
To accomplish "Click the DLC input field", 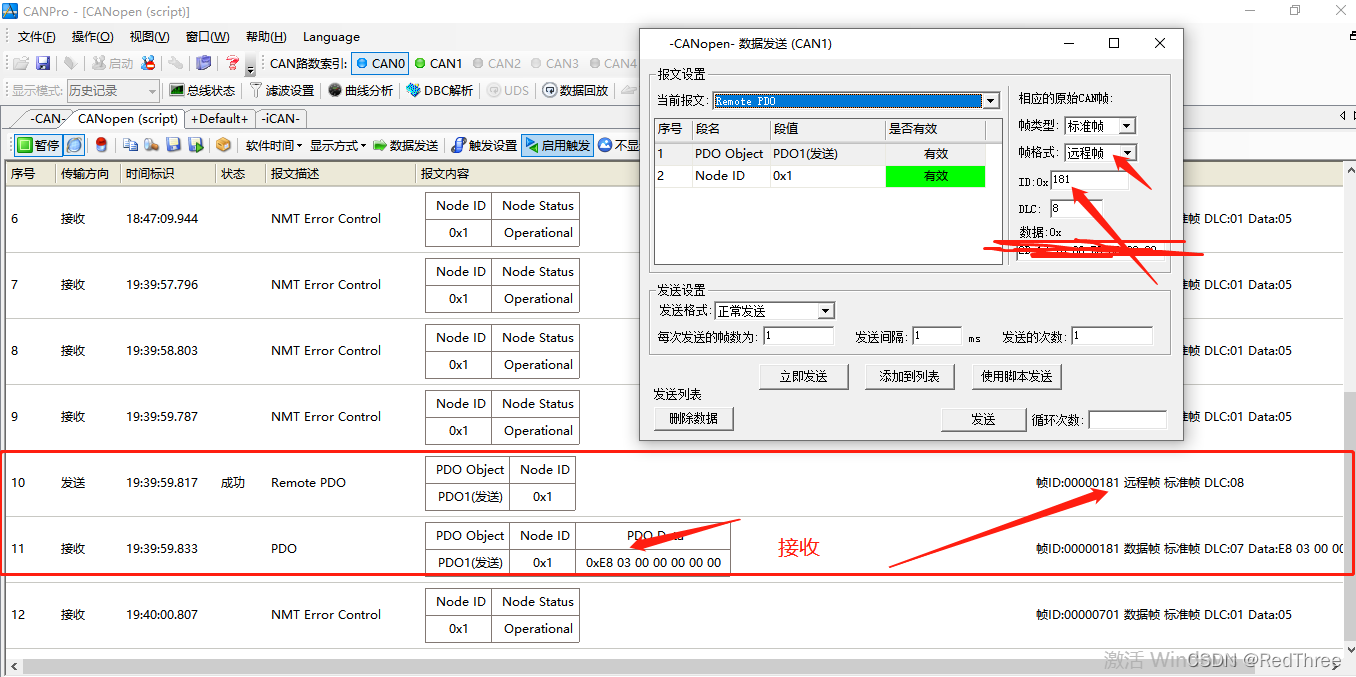I will tap(1076, 209).
